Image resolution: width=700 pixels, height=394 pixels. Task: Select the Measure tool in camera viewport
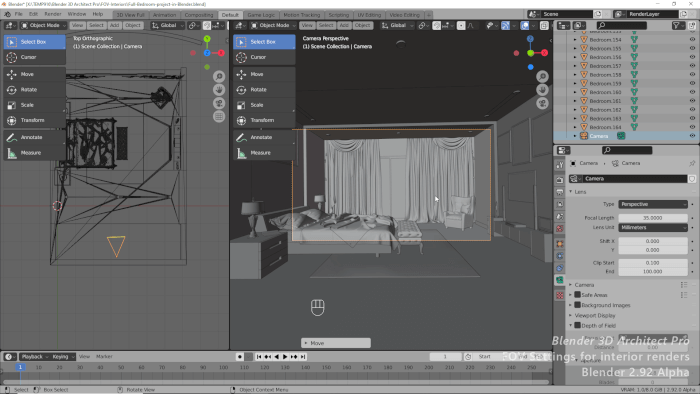[264, 153]
